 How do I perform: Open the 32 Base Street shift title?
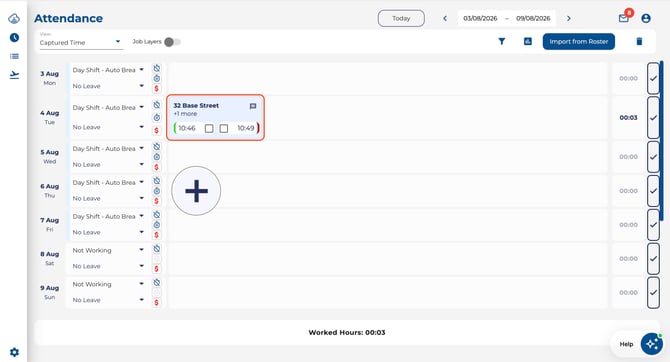click(x=196, y=105)
